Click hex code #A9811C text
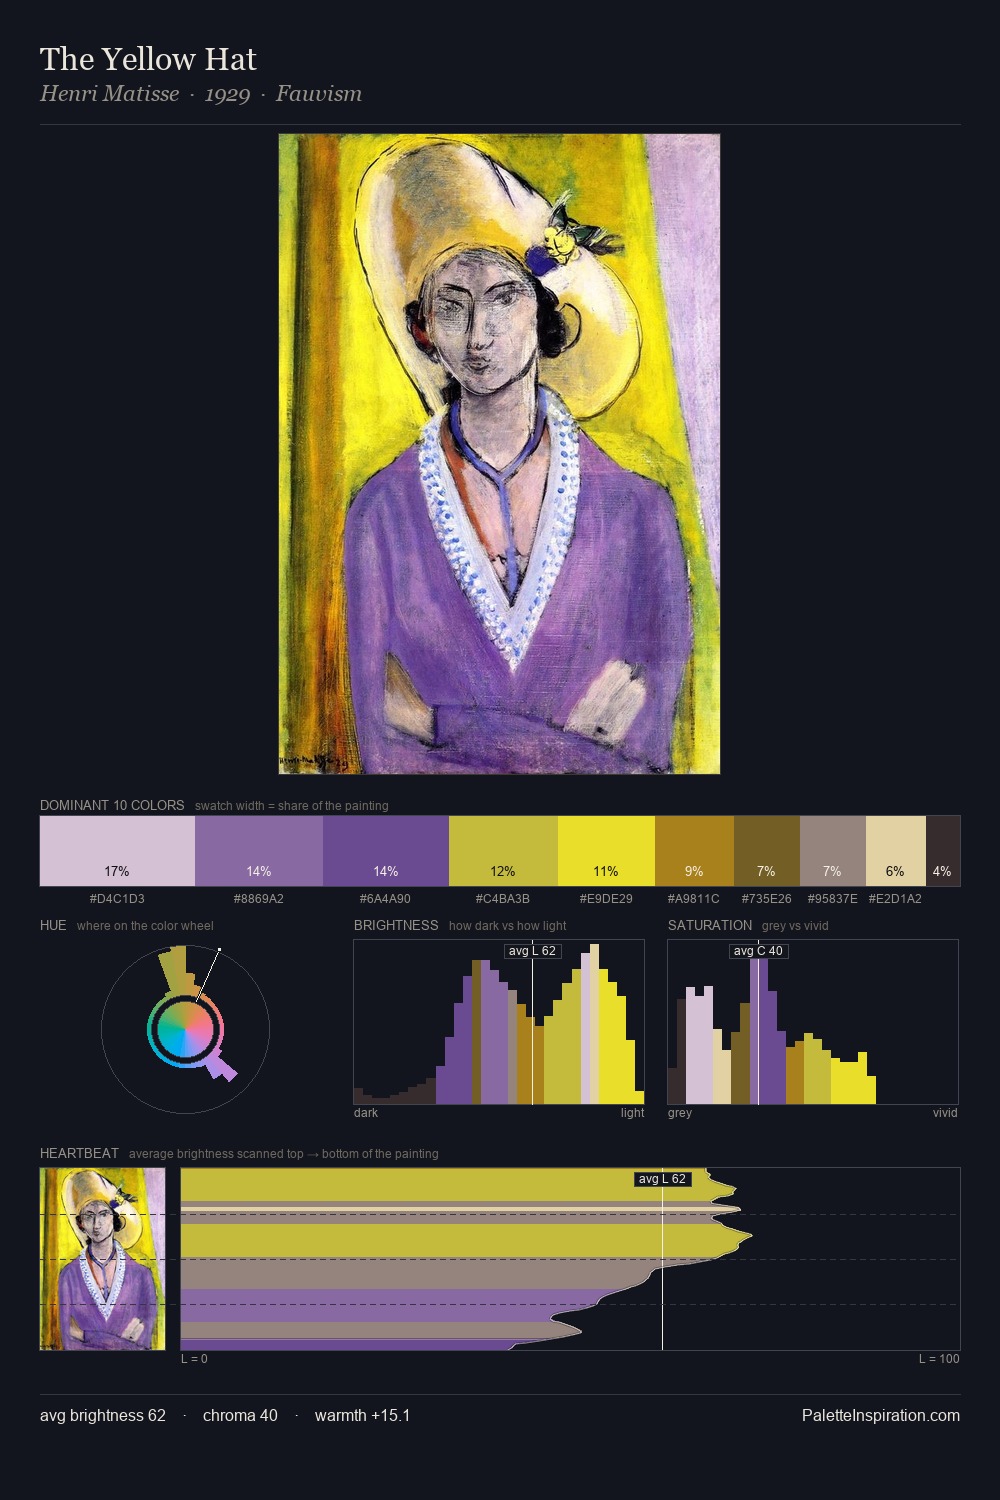This screenshot has width=1000, height=1500. pos(694,898)
